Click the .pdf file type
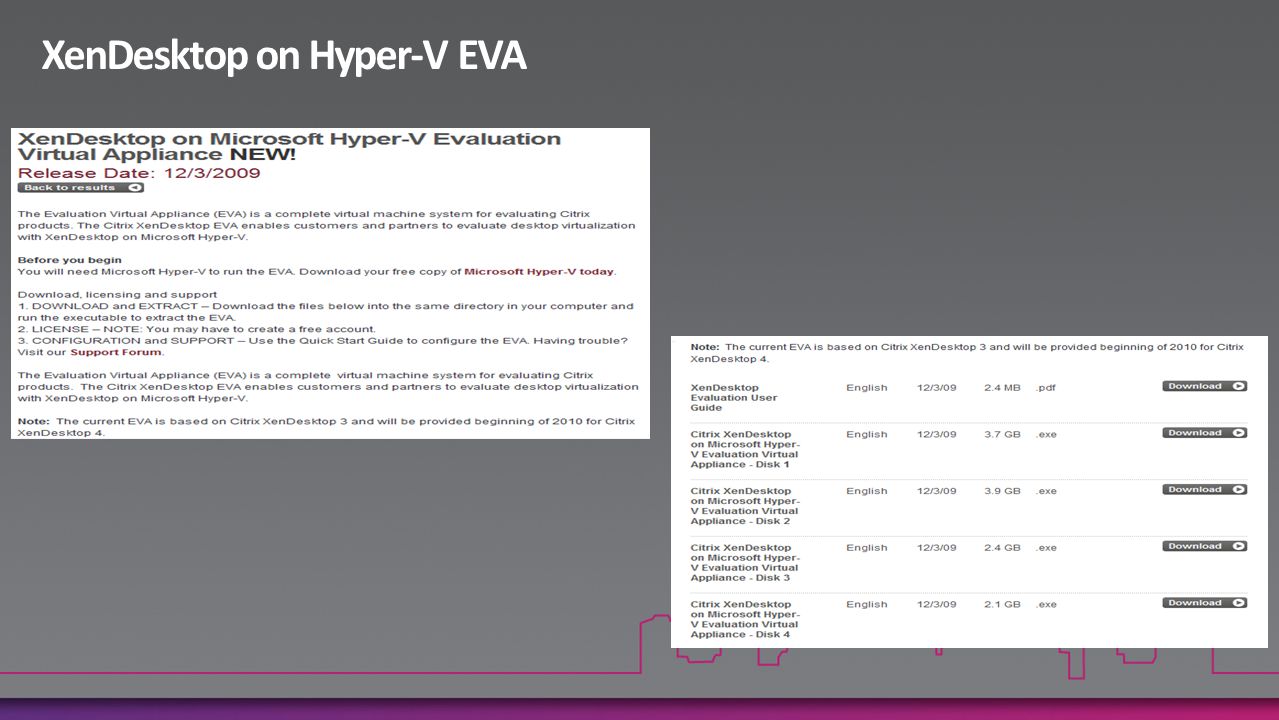Viewport: 1279px width, 720px height. click(1046, 388)
